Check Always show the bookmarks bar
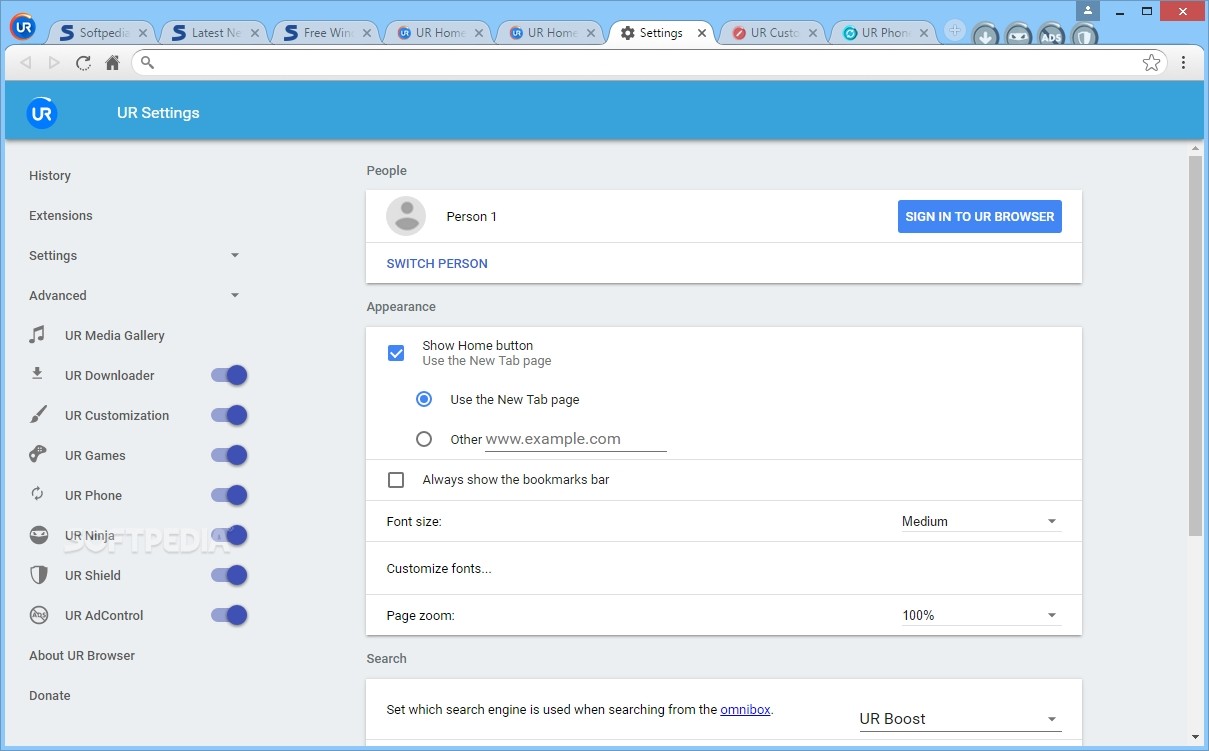1209x751 pixels. tap(396, 480)
